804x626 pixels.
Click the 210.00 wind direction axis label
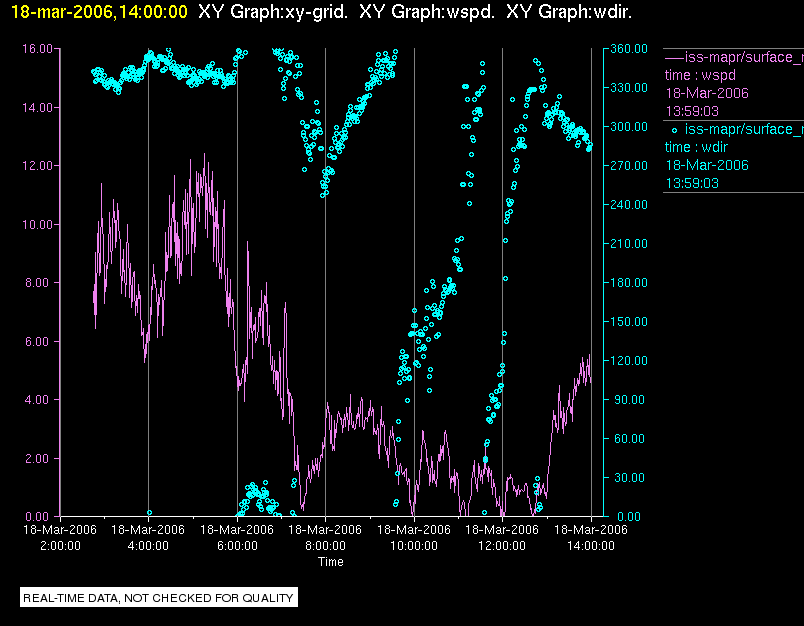(x=629, y=244)
